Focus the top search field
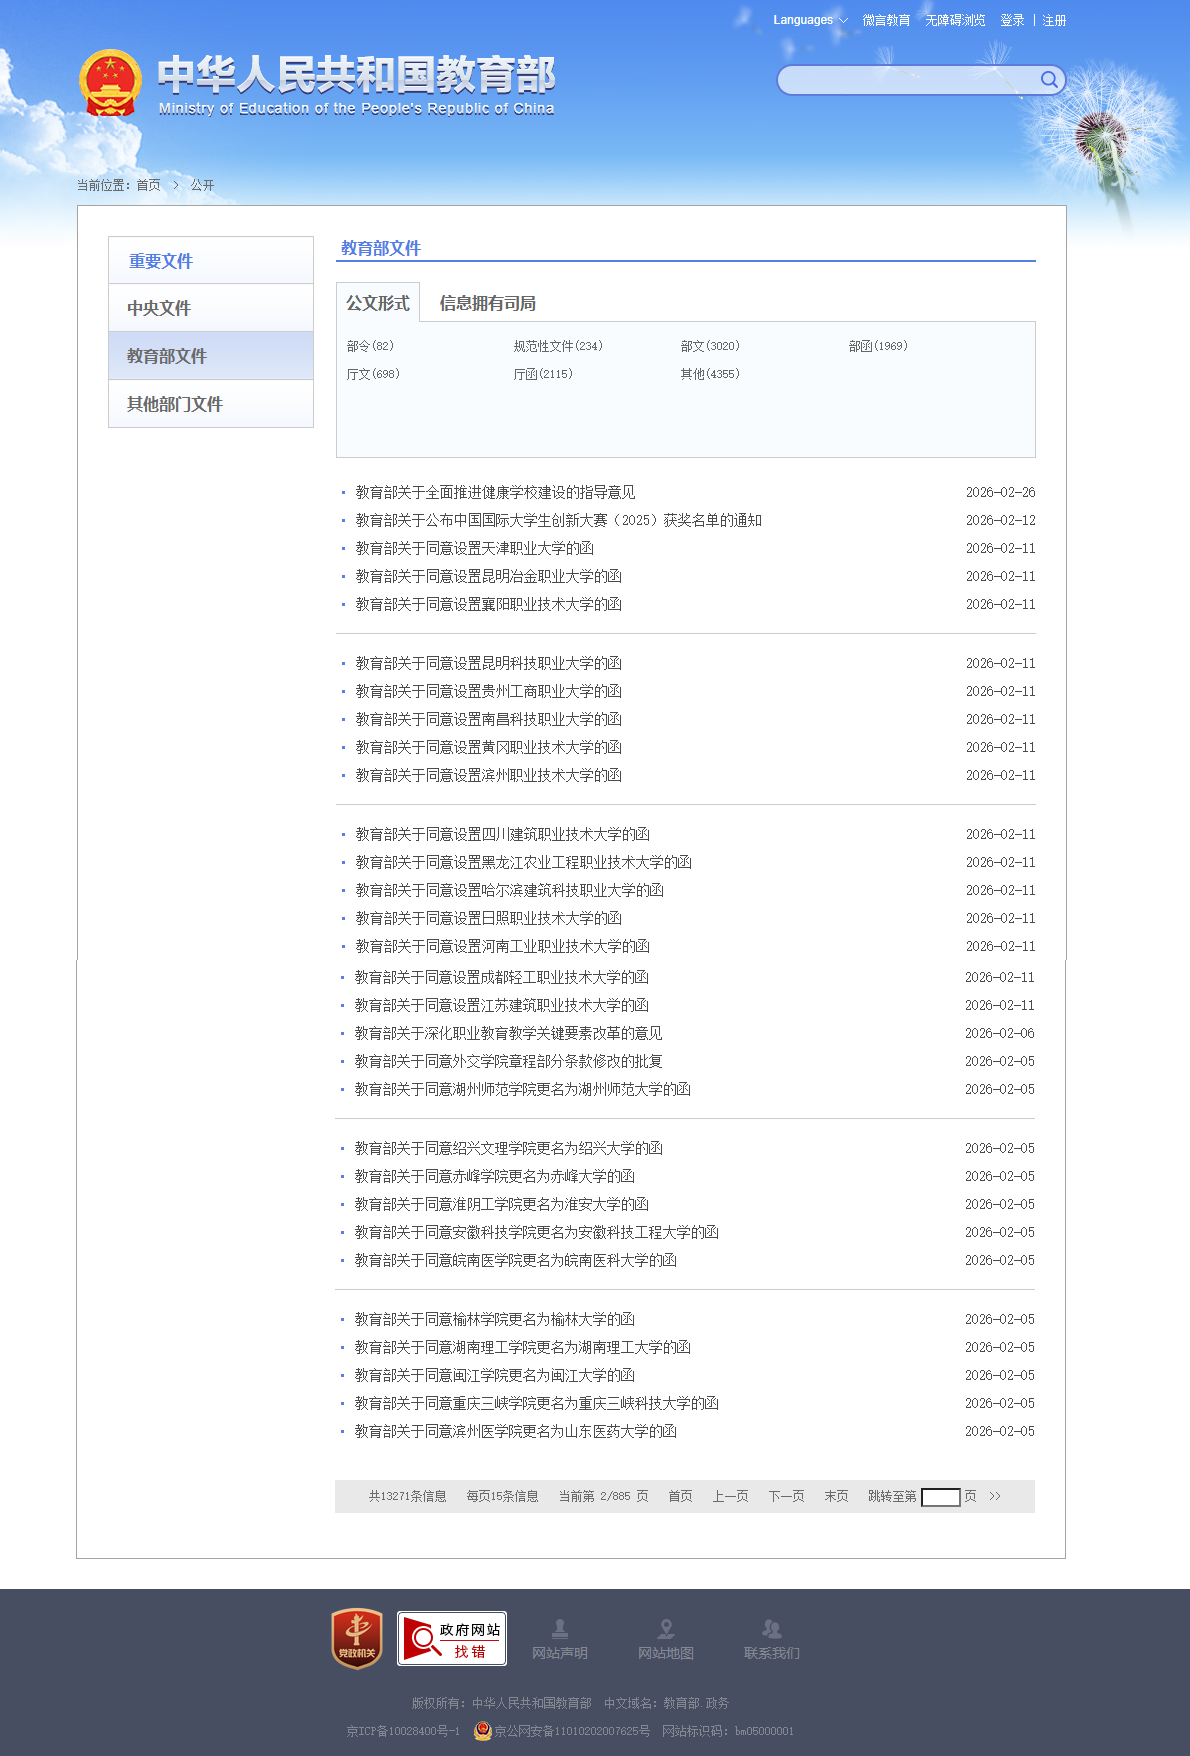Viewport: 1190px width, 1756px height. tap(905, 80)
